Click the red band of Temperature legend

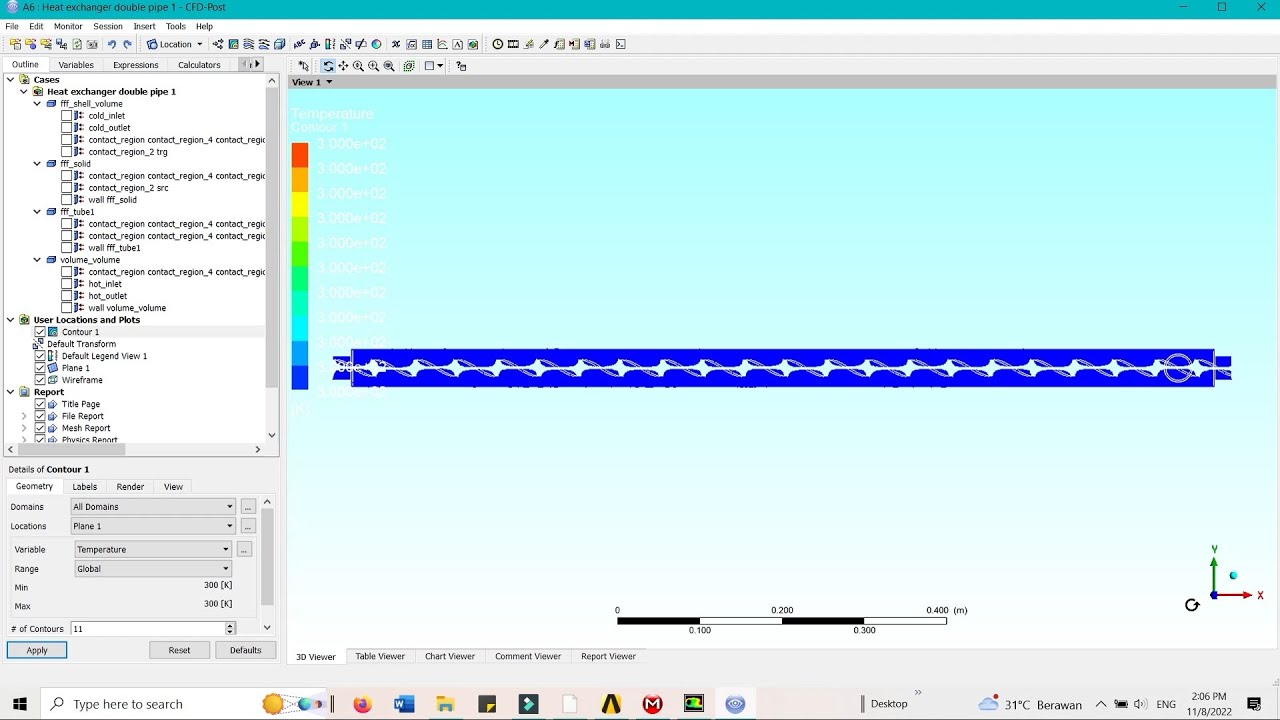pos(300,155)
